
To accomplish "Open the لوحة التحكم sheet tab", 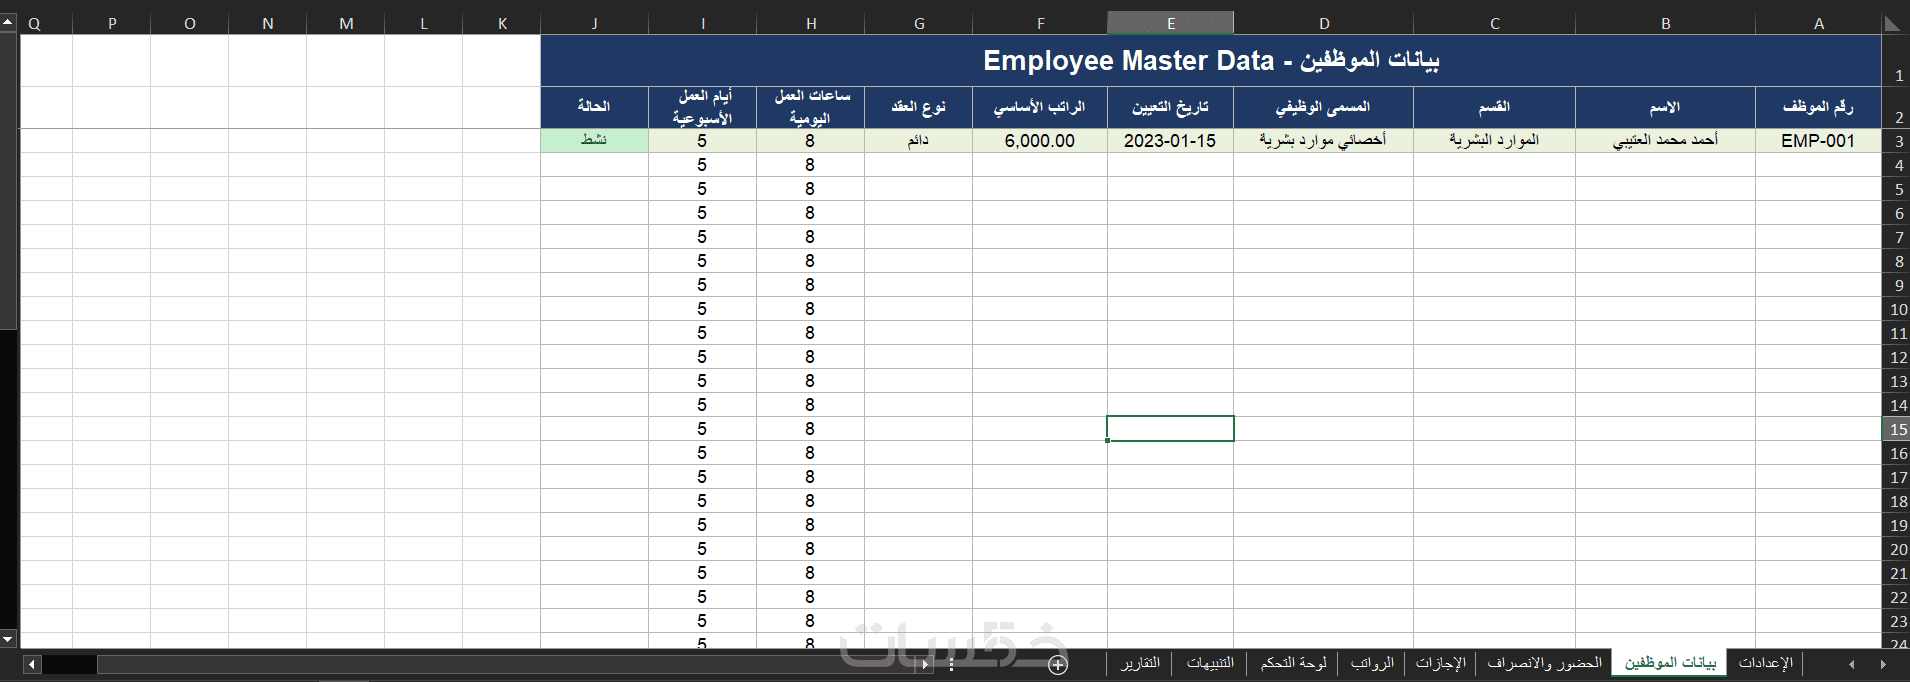I will [1293, 663].
